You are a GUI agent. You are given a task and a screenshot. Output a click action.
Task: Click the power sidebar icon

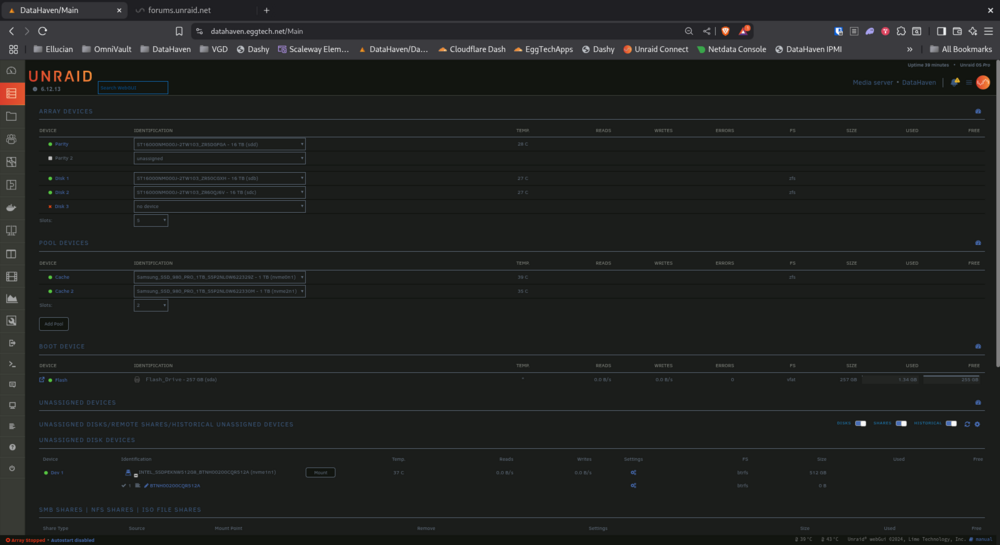click(x=11, y=469)
